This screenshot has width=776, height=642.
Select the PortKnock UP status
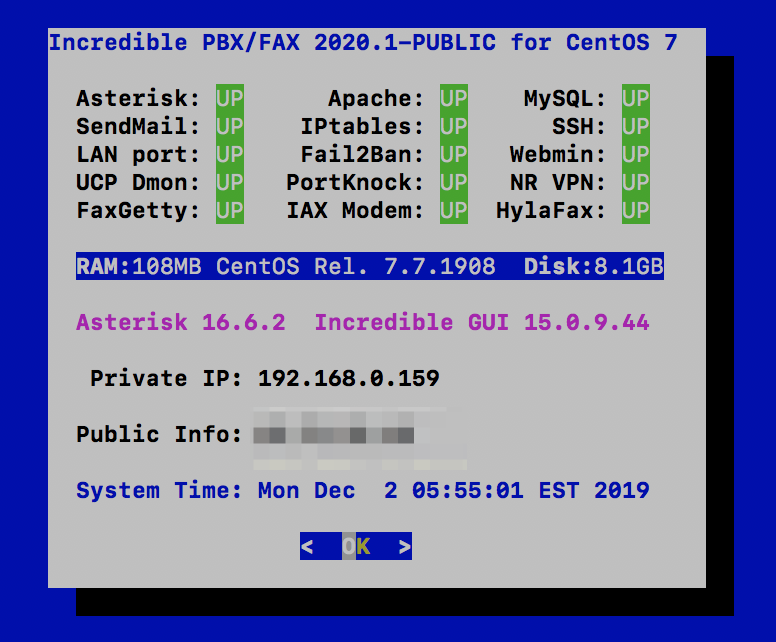click(454, 182)
